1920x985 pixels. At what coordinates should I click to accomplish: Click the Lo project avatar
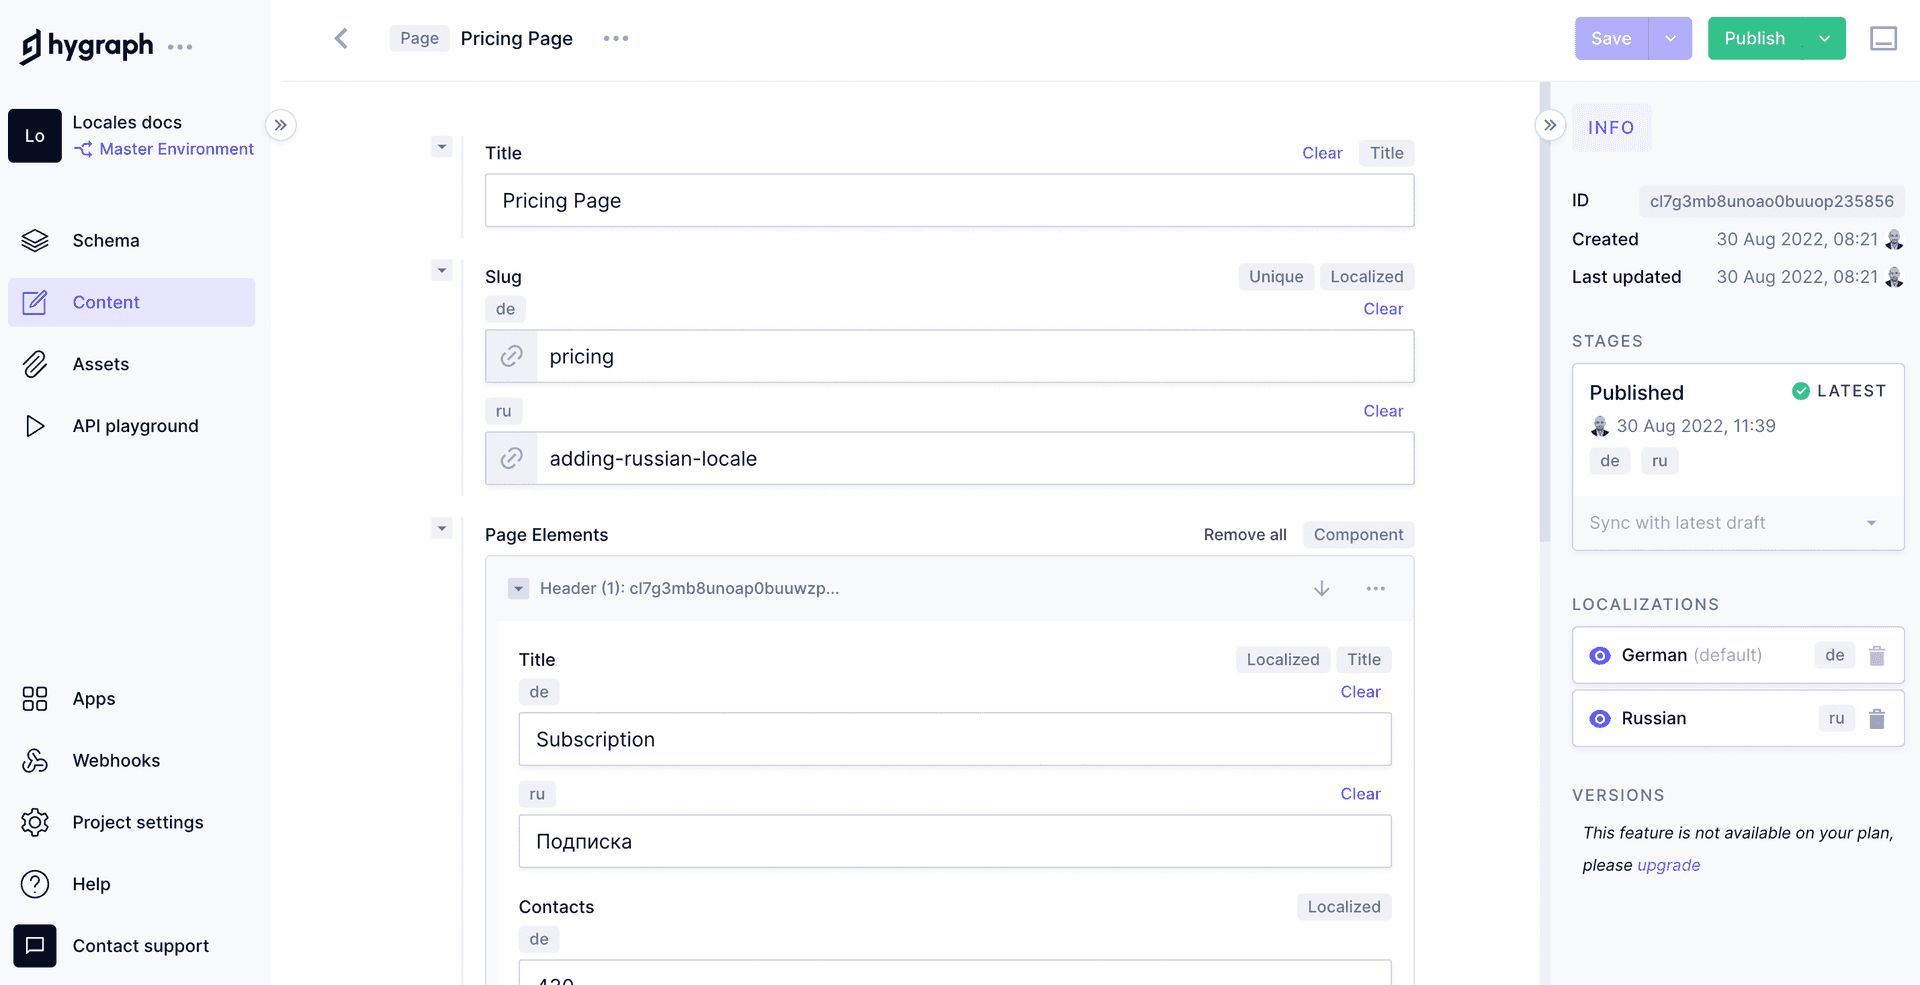[x=35, y=136]
